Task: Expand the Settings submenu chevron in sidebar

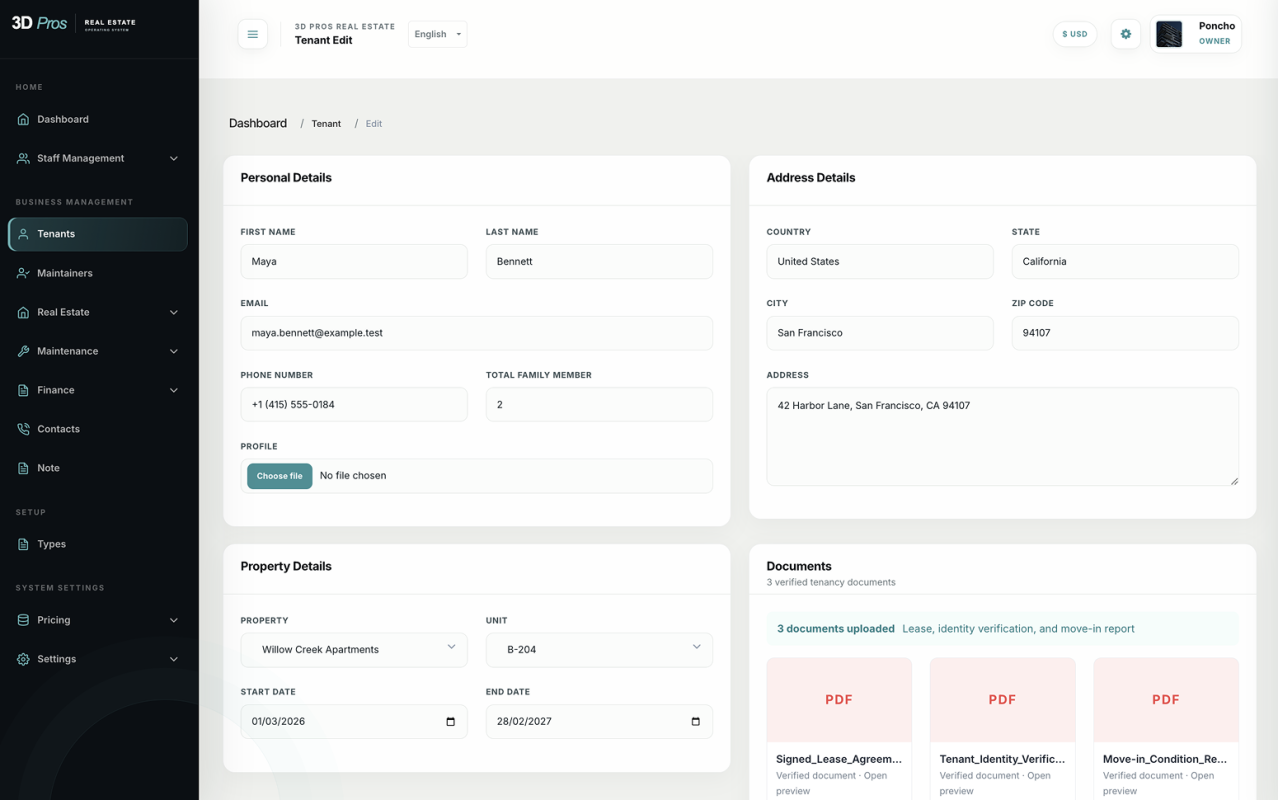Action: [173, 659]
